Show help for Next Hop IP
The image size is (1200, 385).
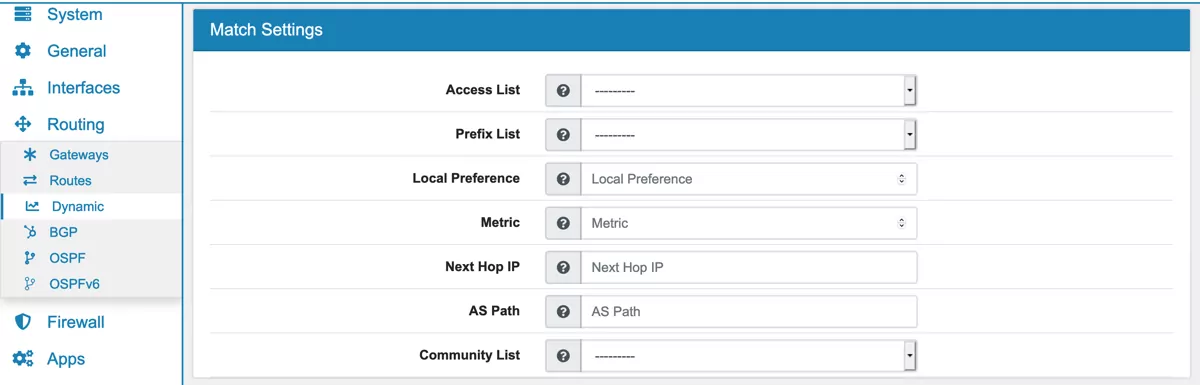[x=563, y=267]
